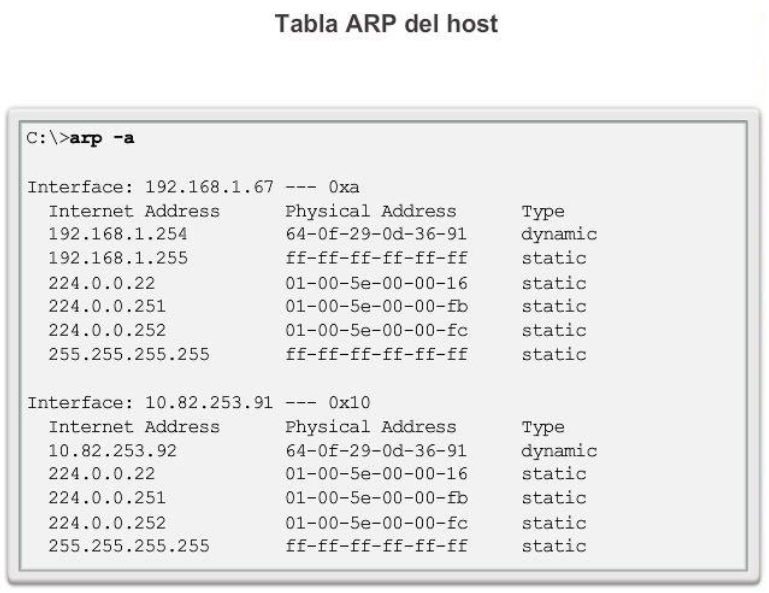Click the first 'Internet Address' column header
Viewport: 769px width, 593px height.
pos(134,211)
